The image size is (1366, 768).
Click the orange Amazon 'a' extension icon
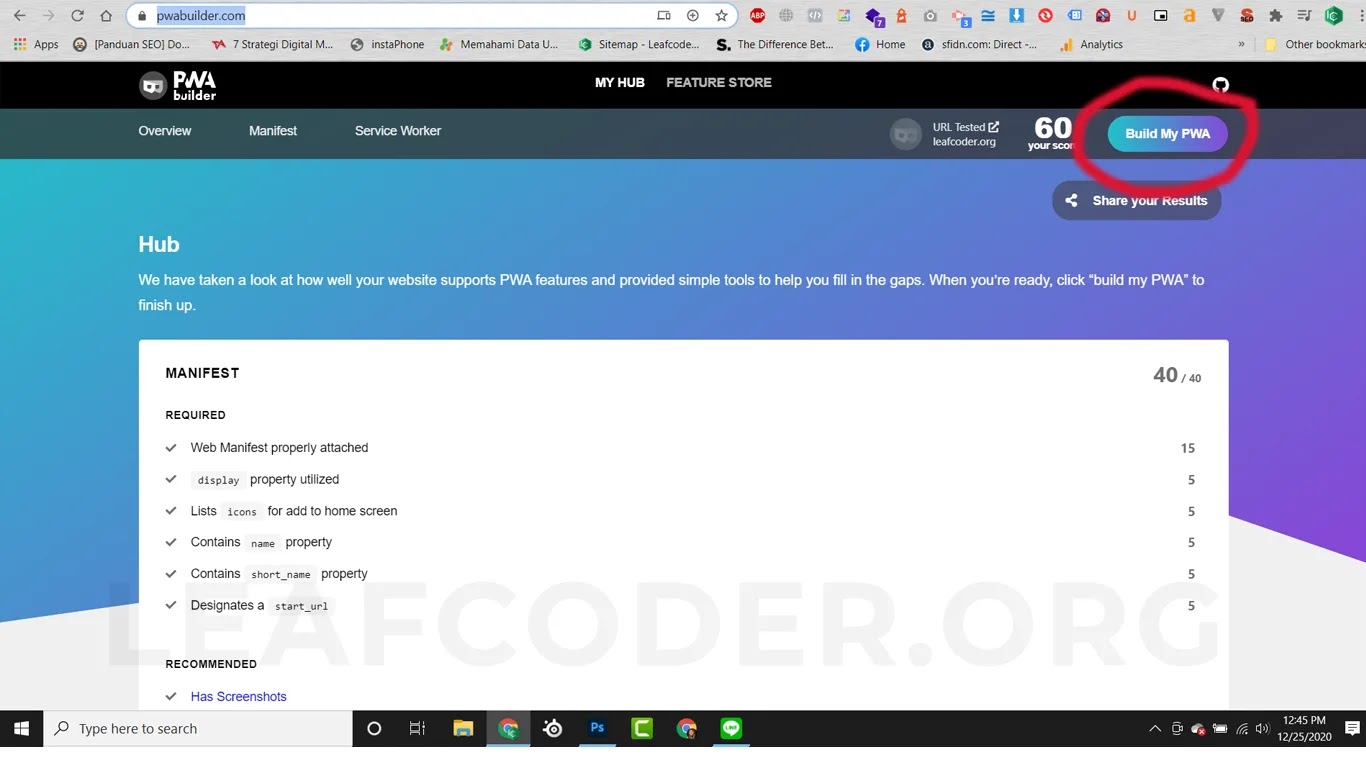(x=1189, y=16)
